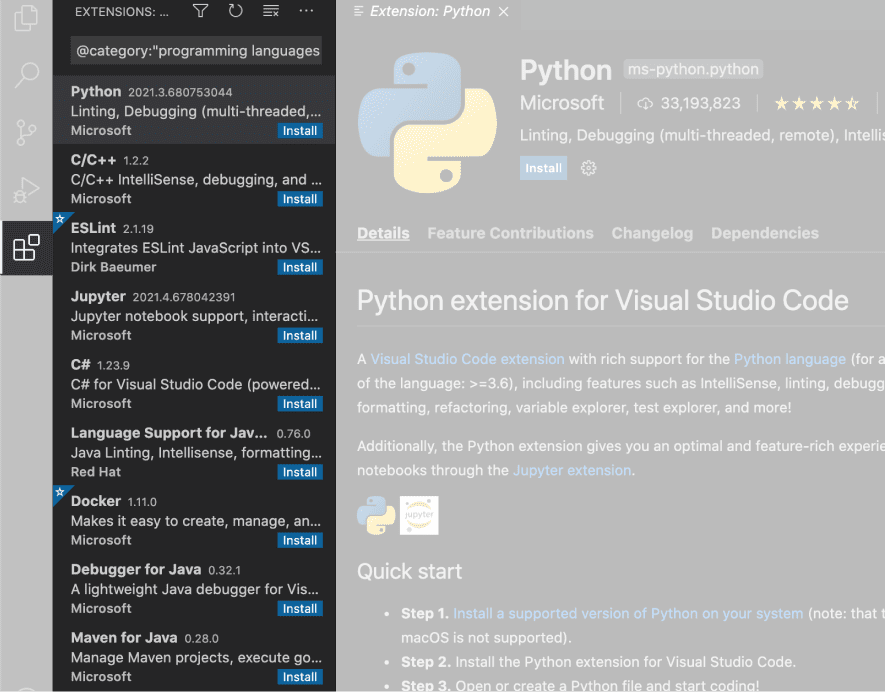Image resolution: width=885 pixels, height=692 pixels.
Task: Switch to the Changelog tab
Action: pos(652,233)
